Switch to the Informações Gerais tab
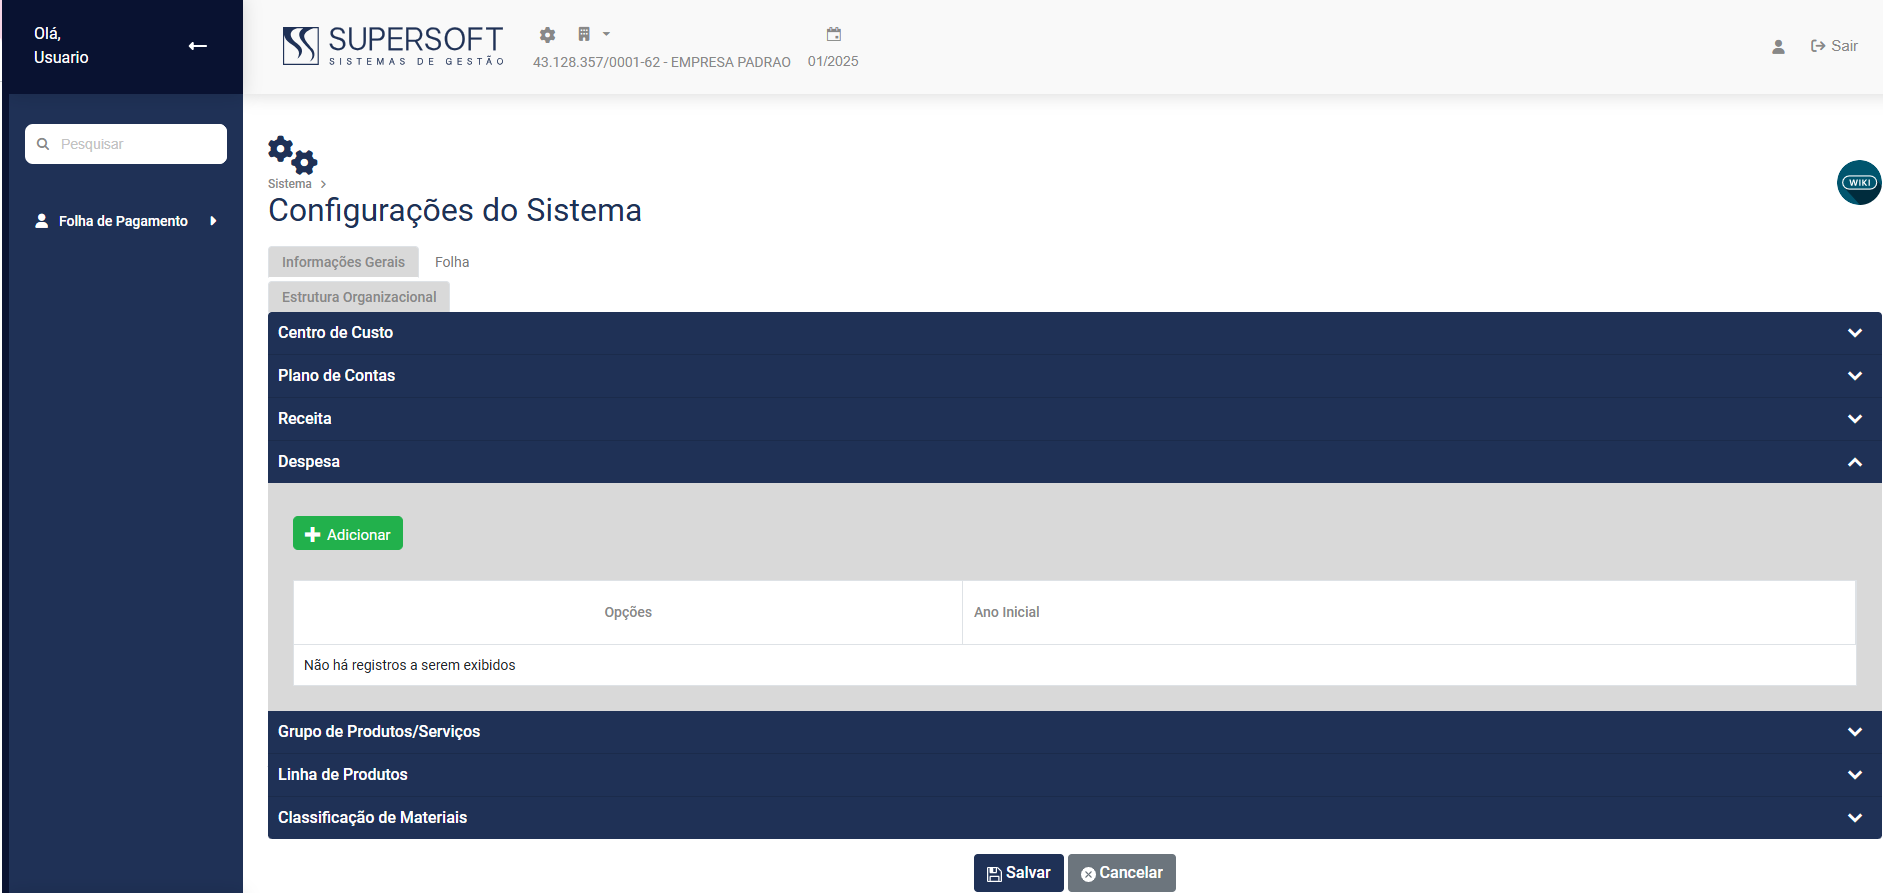This screenshot has height=893, width=1883. click(343, 262)
